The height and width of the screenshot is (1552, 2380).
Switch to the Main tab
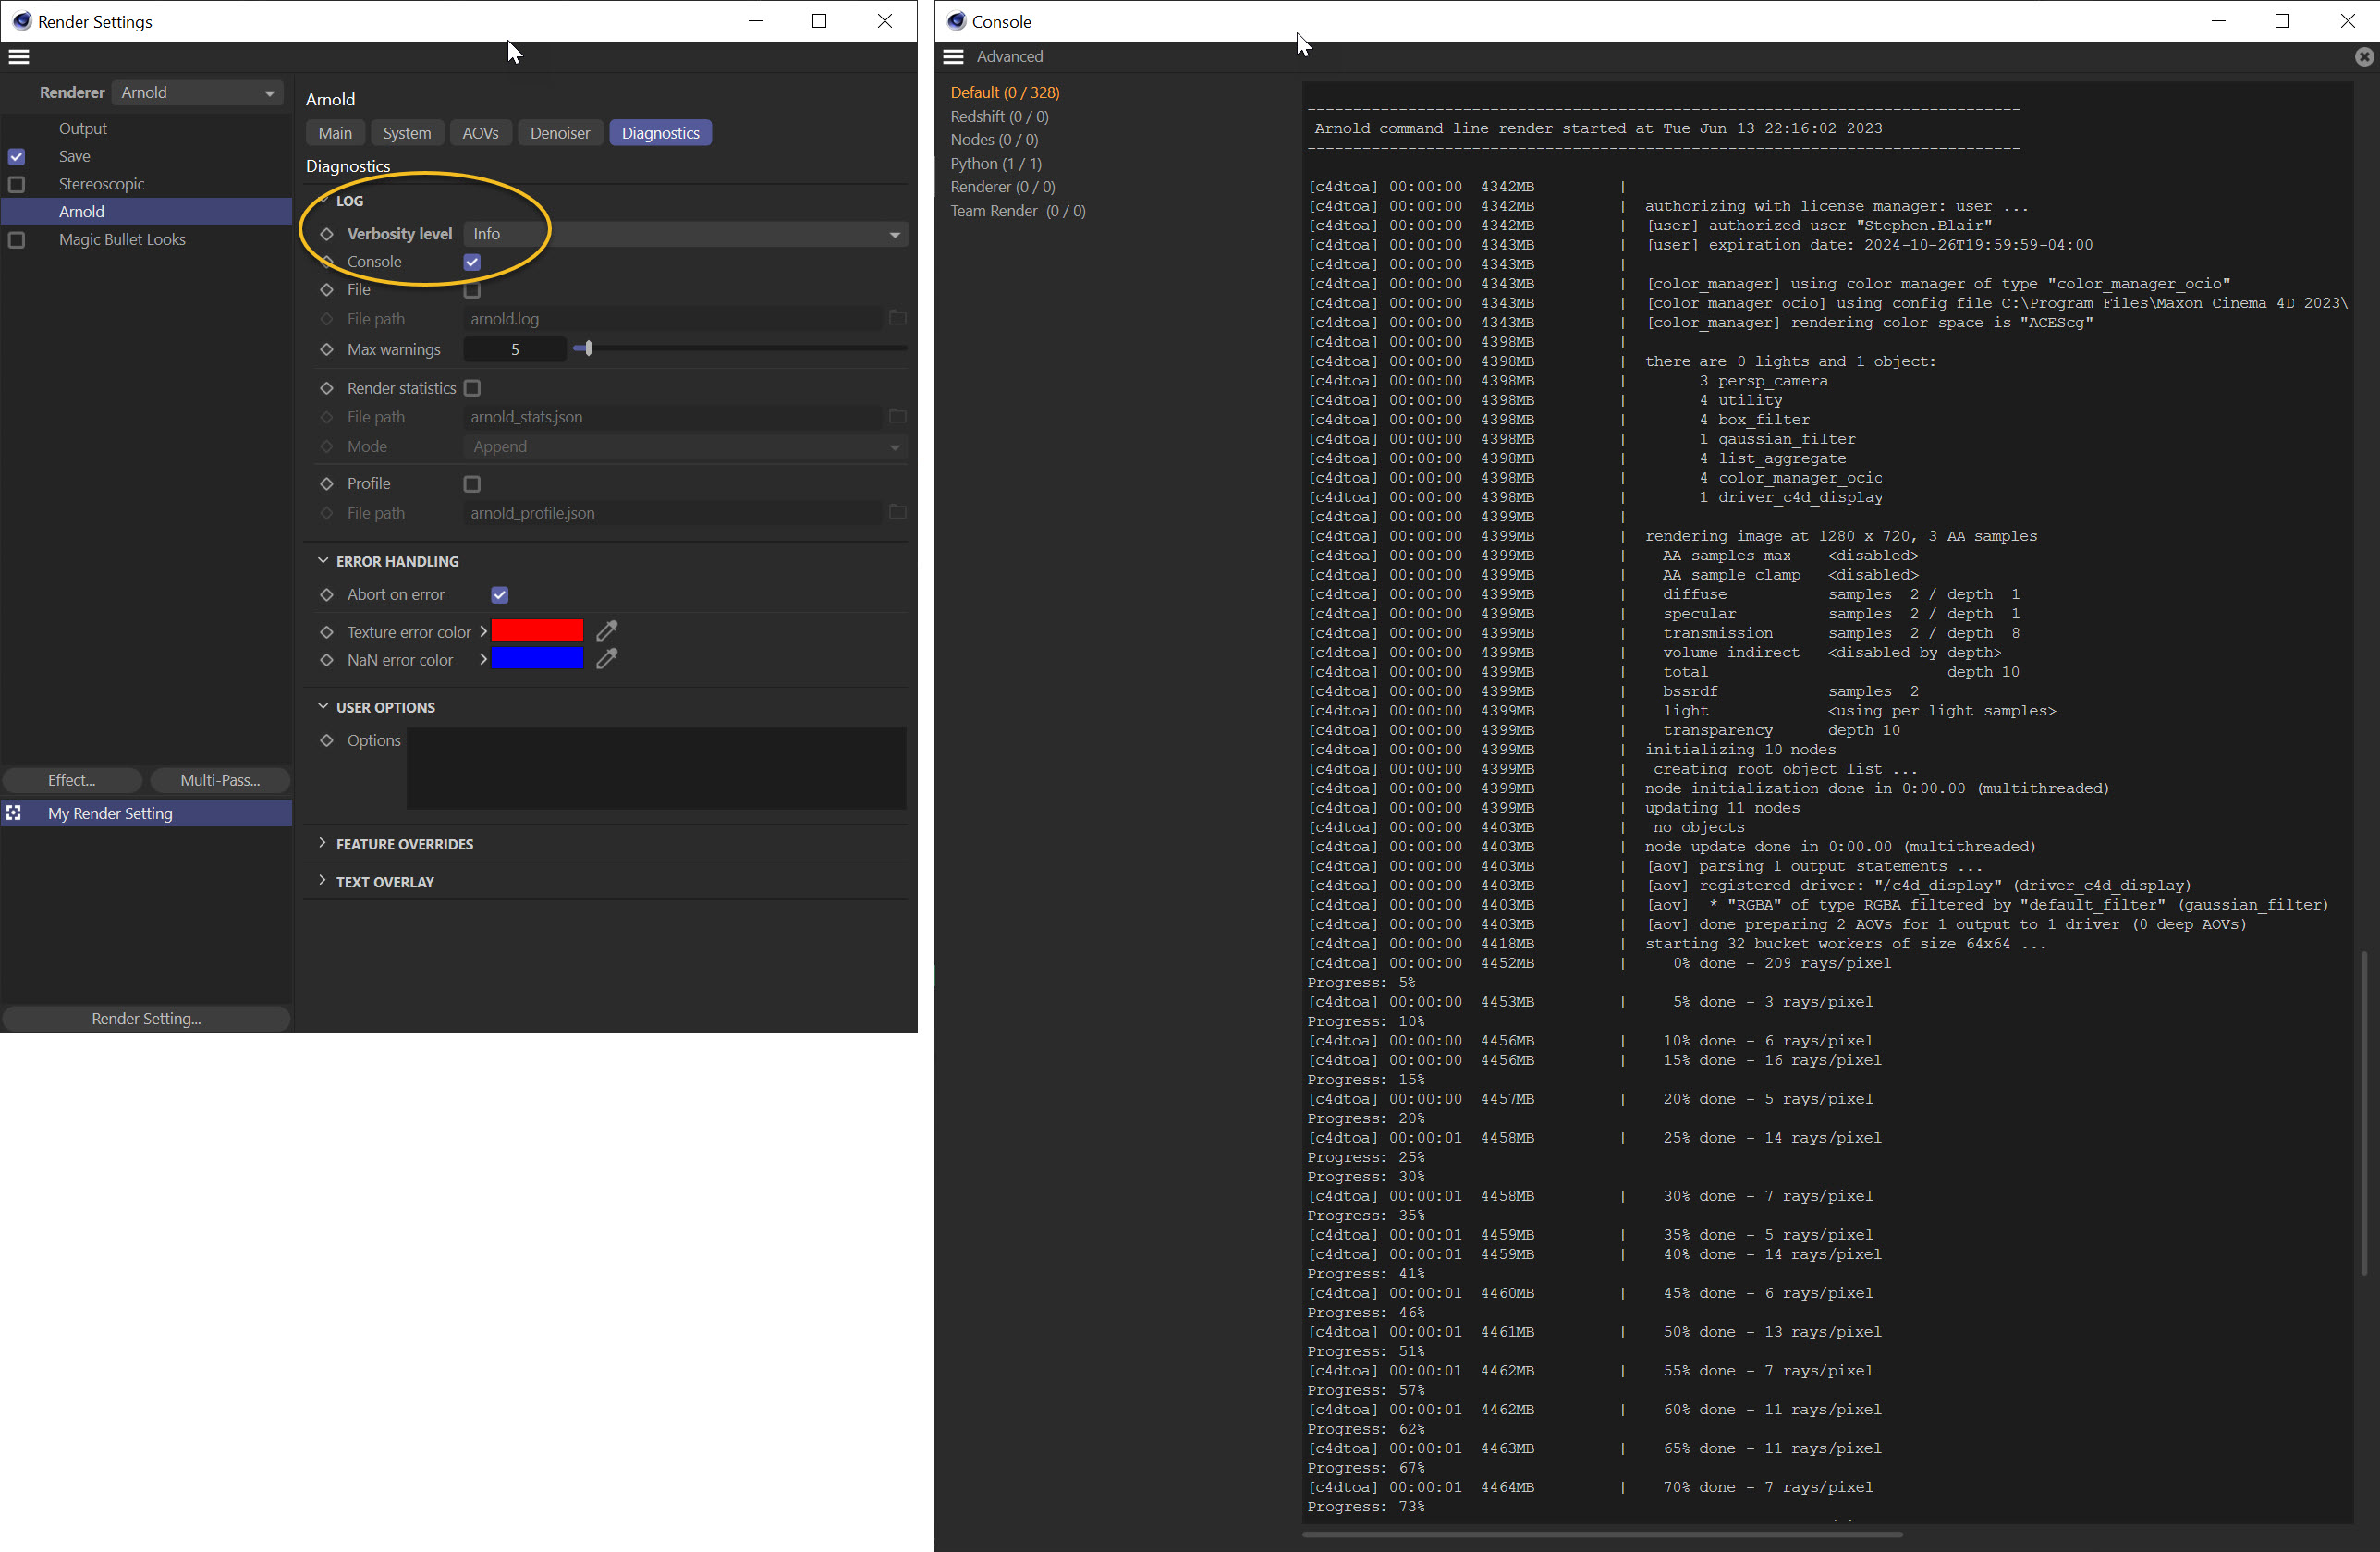click(x=334, y=132)
